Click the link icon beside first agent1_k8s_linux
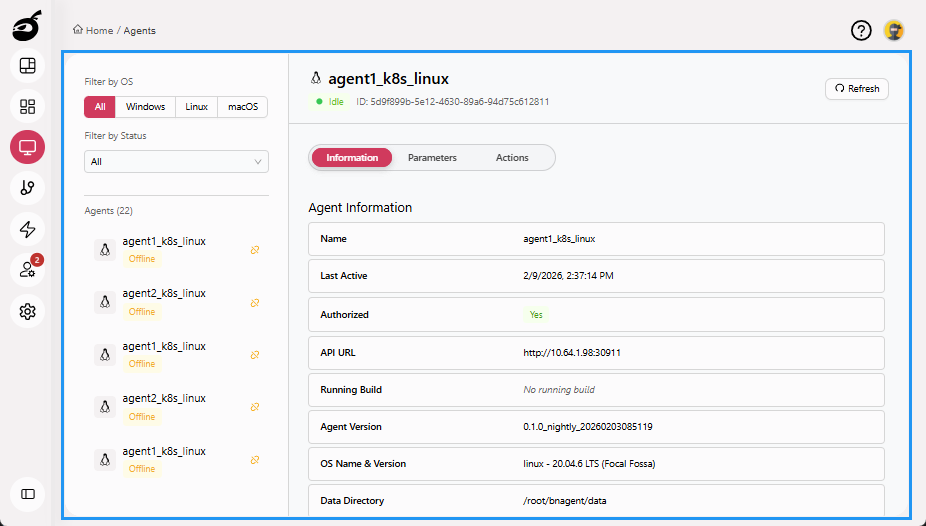 (x=255, y=250)
